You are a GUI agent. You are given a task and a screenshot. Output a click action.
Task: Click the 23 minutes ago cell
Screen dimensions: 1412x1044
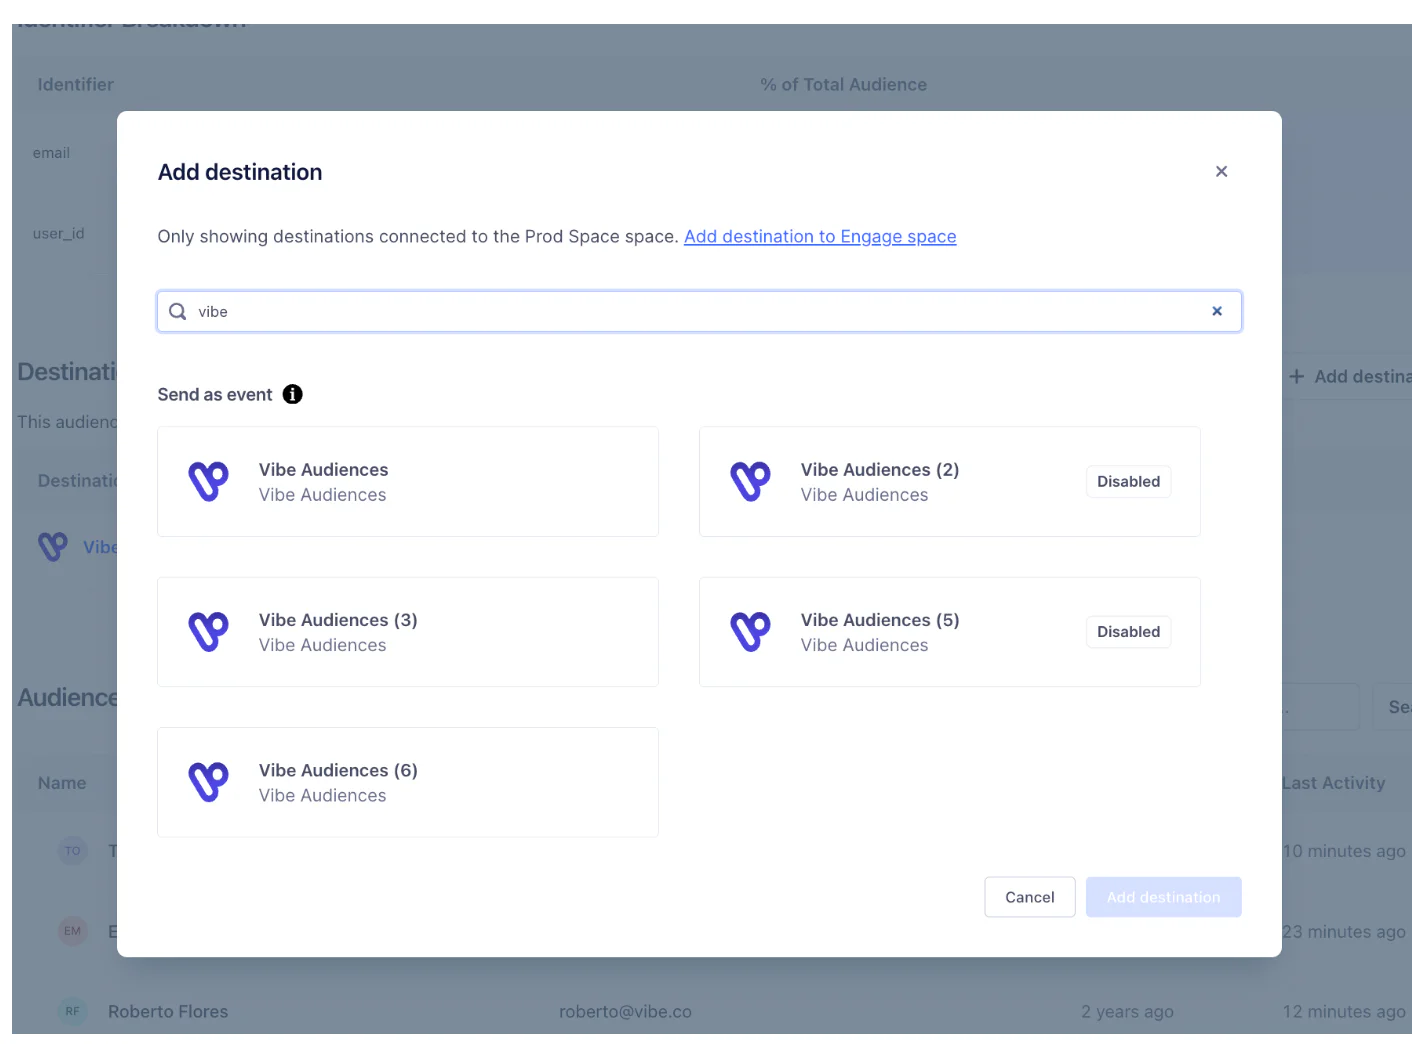[x=1344, y=931]
